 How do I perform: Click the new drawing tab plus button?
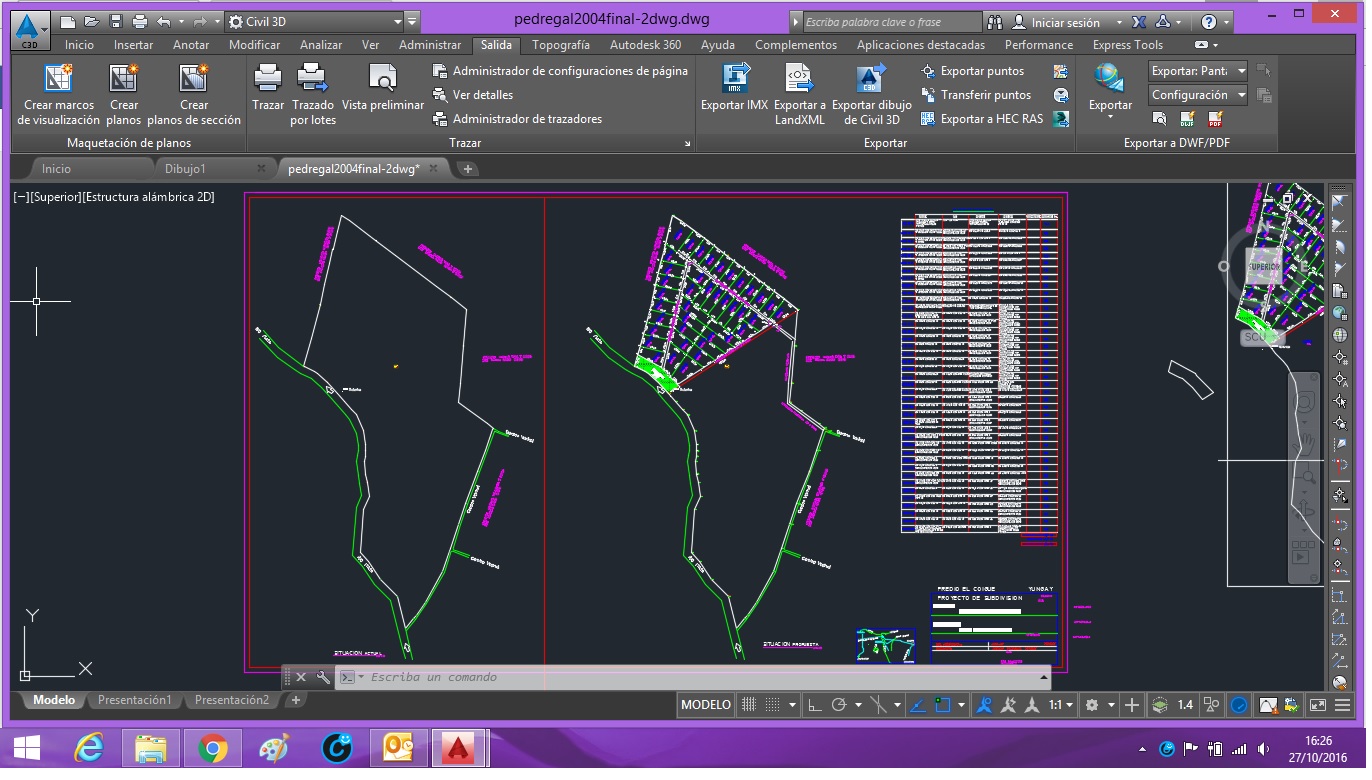point(467,169)
